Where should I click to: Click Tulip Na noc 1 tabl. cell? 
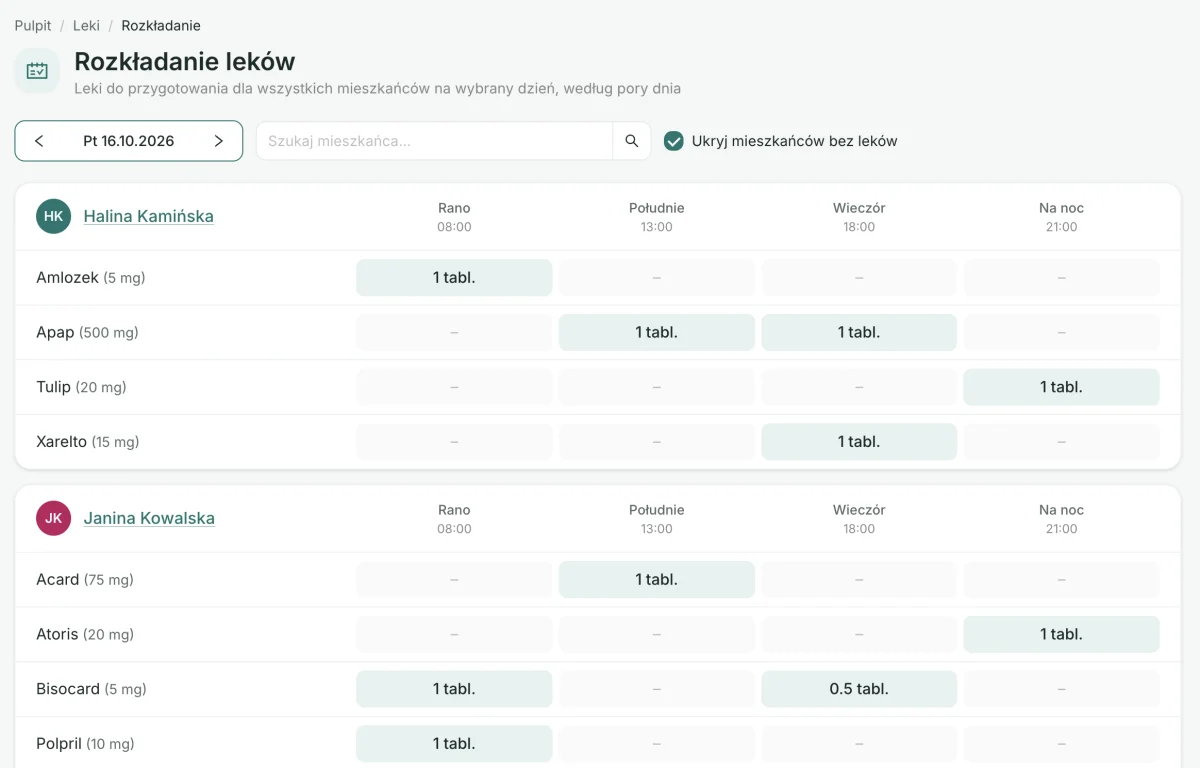[x=1062, y=387]
